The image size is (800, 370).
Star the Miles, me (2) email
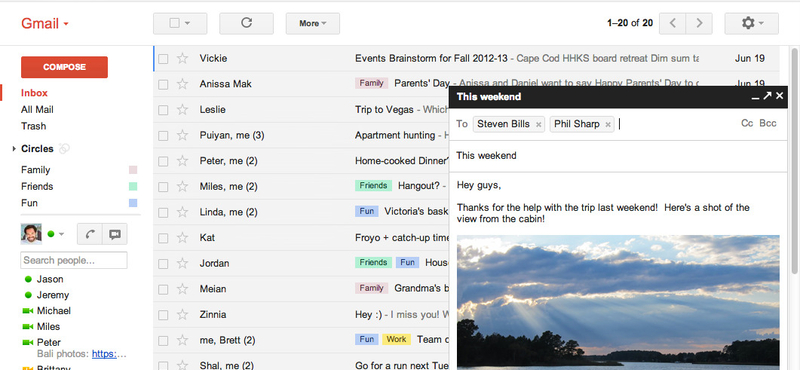click(x=182, y=186)
